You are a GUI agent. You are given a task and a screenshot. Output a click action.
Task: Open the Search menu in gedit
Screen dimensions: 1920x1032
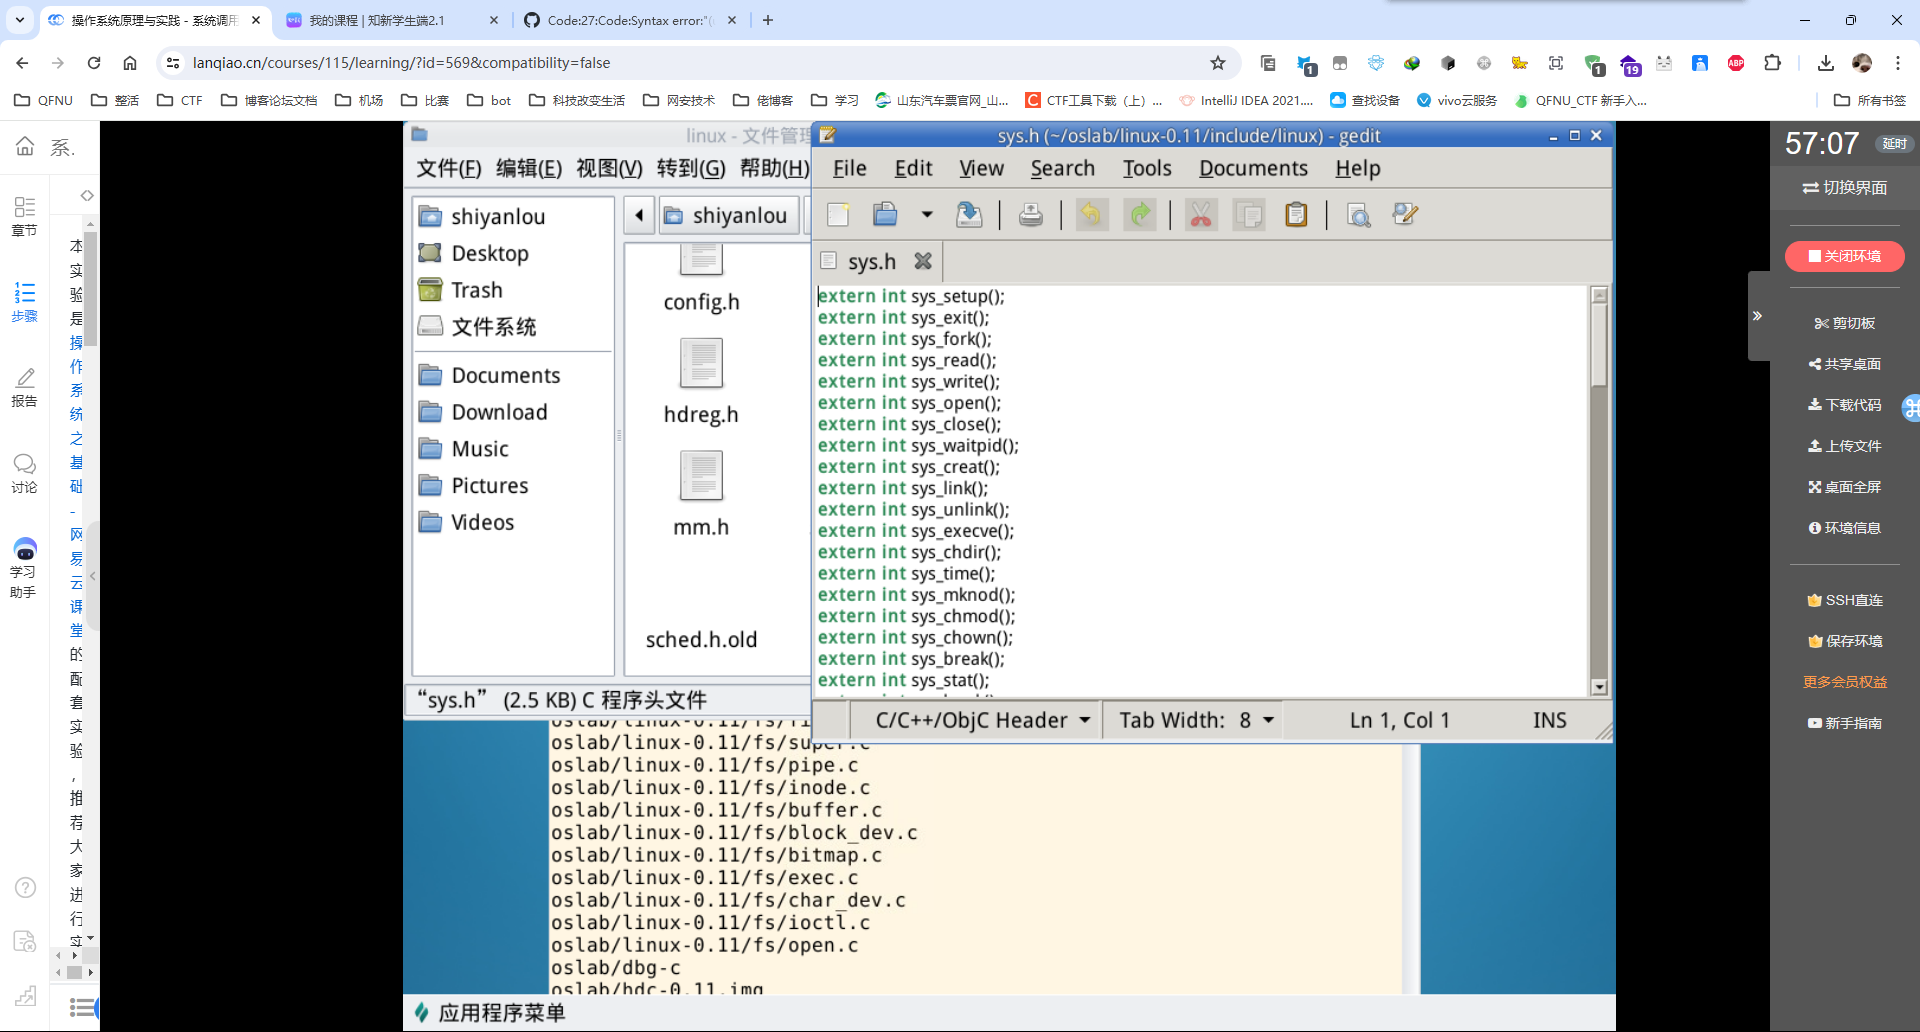(x=1062, y=168)
